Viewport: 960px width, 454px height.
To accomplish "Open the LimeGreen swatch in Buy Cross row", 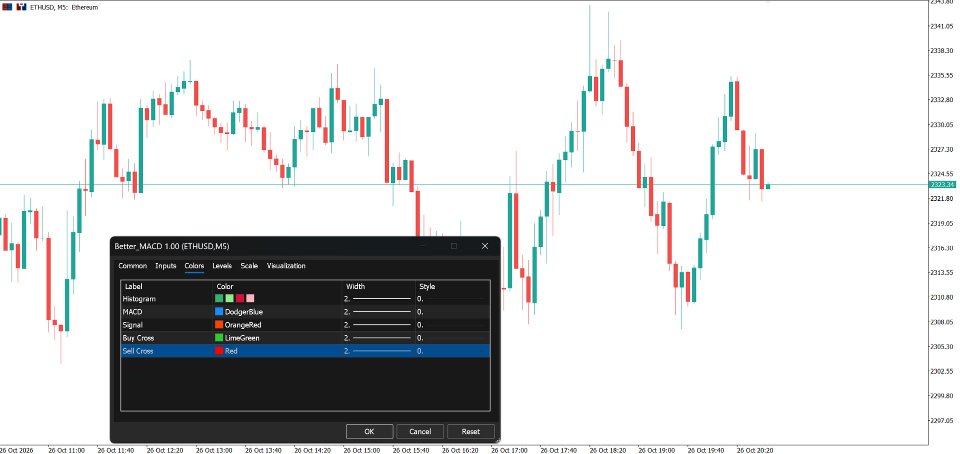I will coord(219,338).
